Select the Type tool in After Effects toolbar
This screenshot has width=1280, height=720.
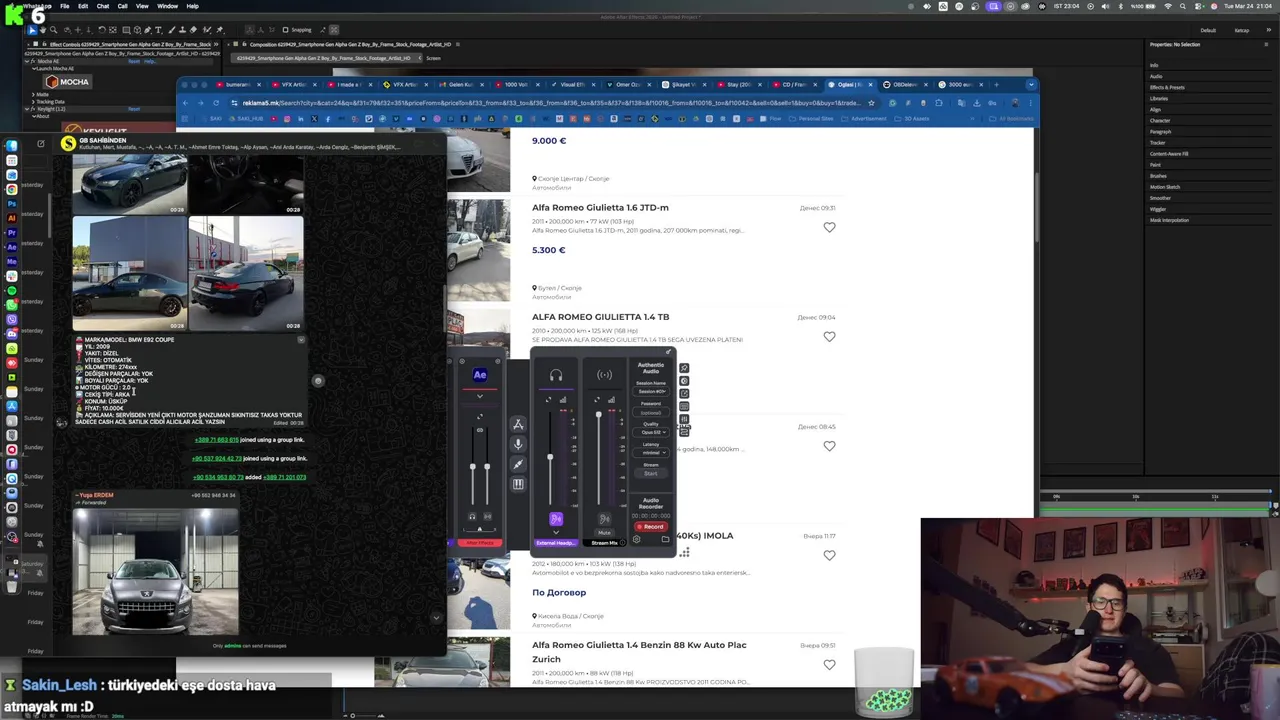point(158,30)
